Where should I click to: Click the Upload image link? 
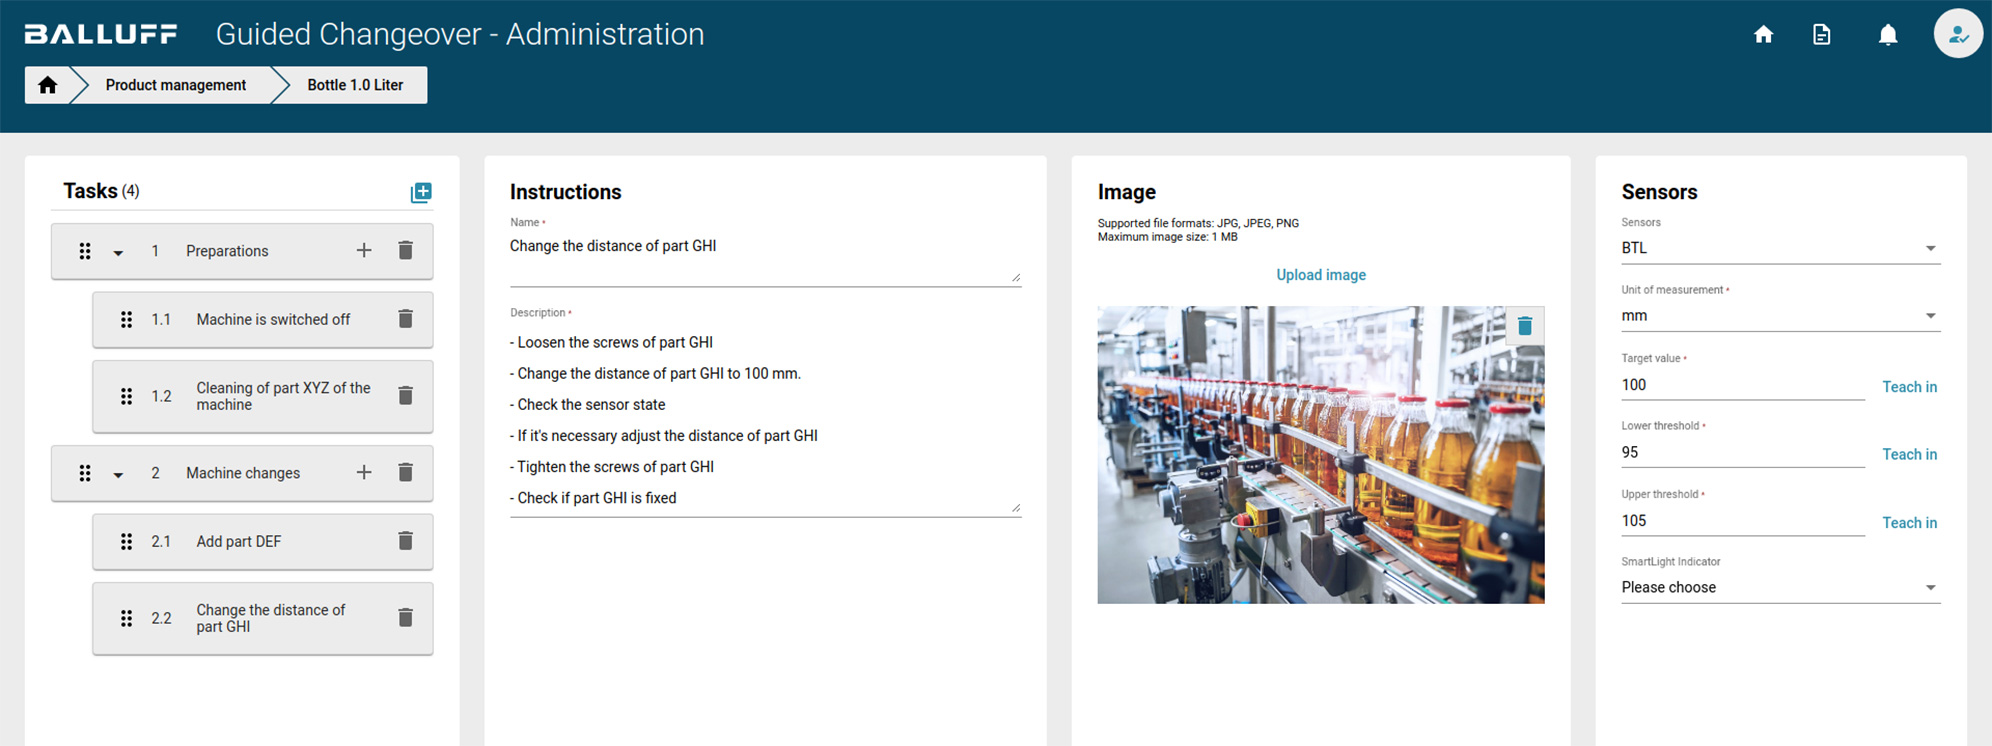click(x=1320, y=275)
